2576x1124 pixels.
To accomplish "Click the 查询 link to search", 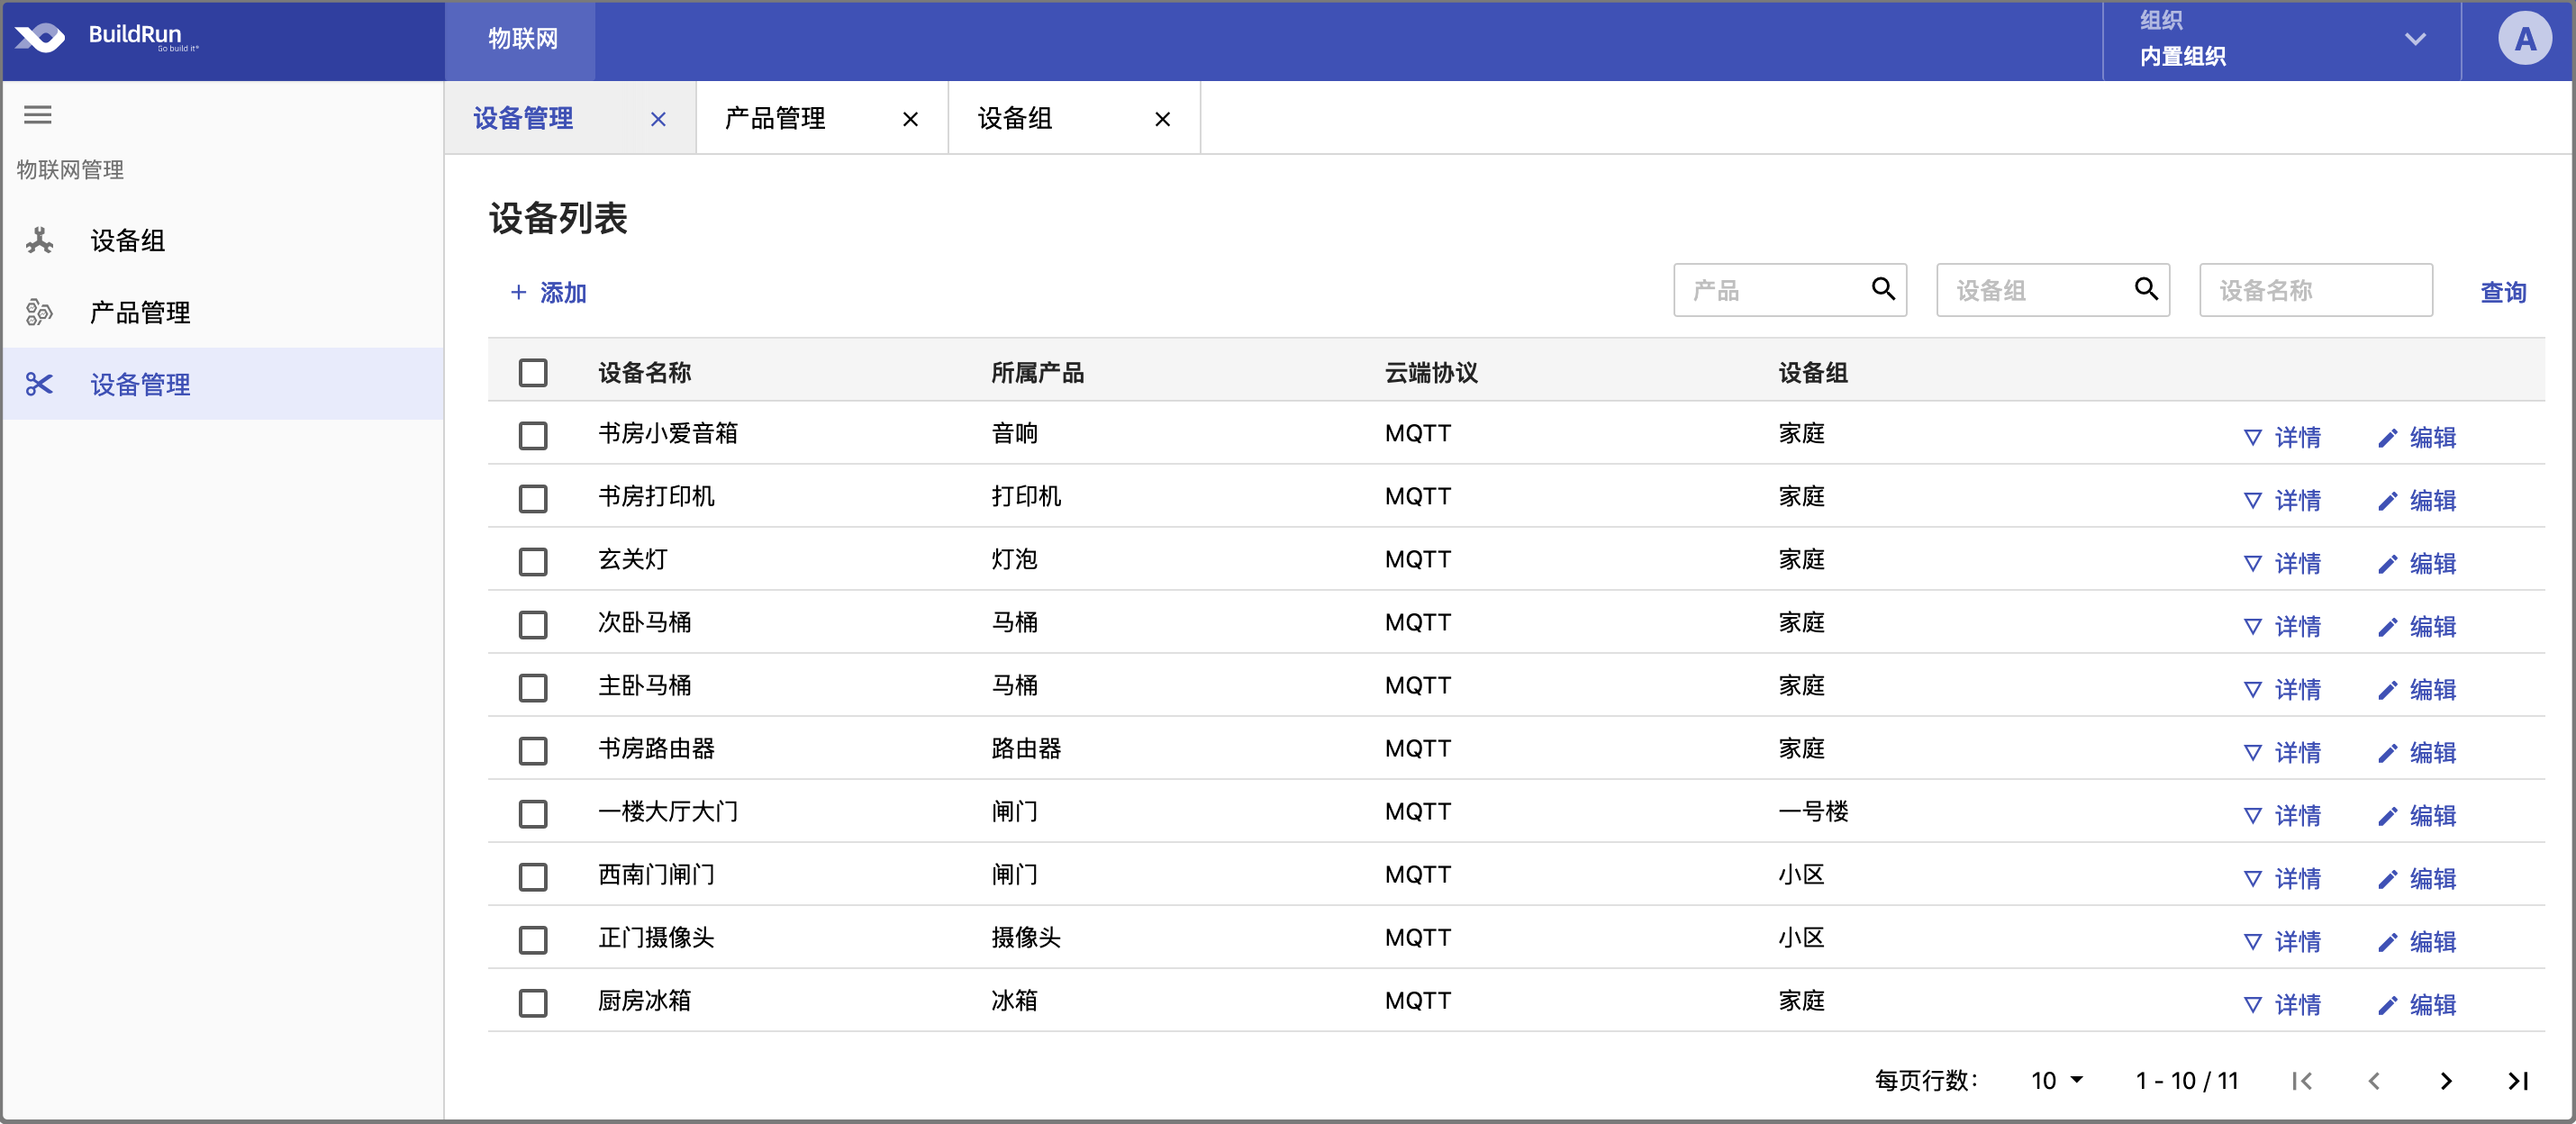I will (2502, 292).
